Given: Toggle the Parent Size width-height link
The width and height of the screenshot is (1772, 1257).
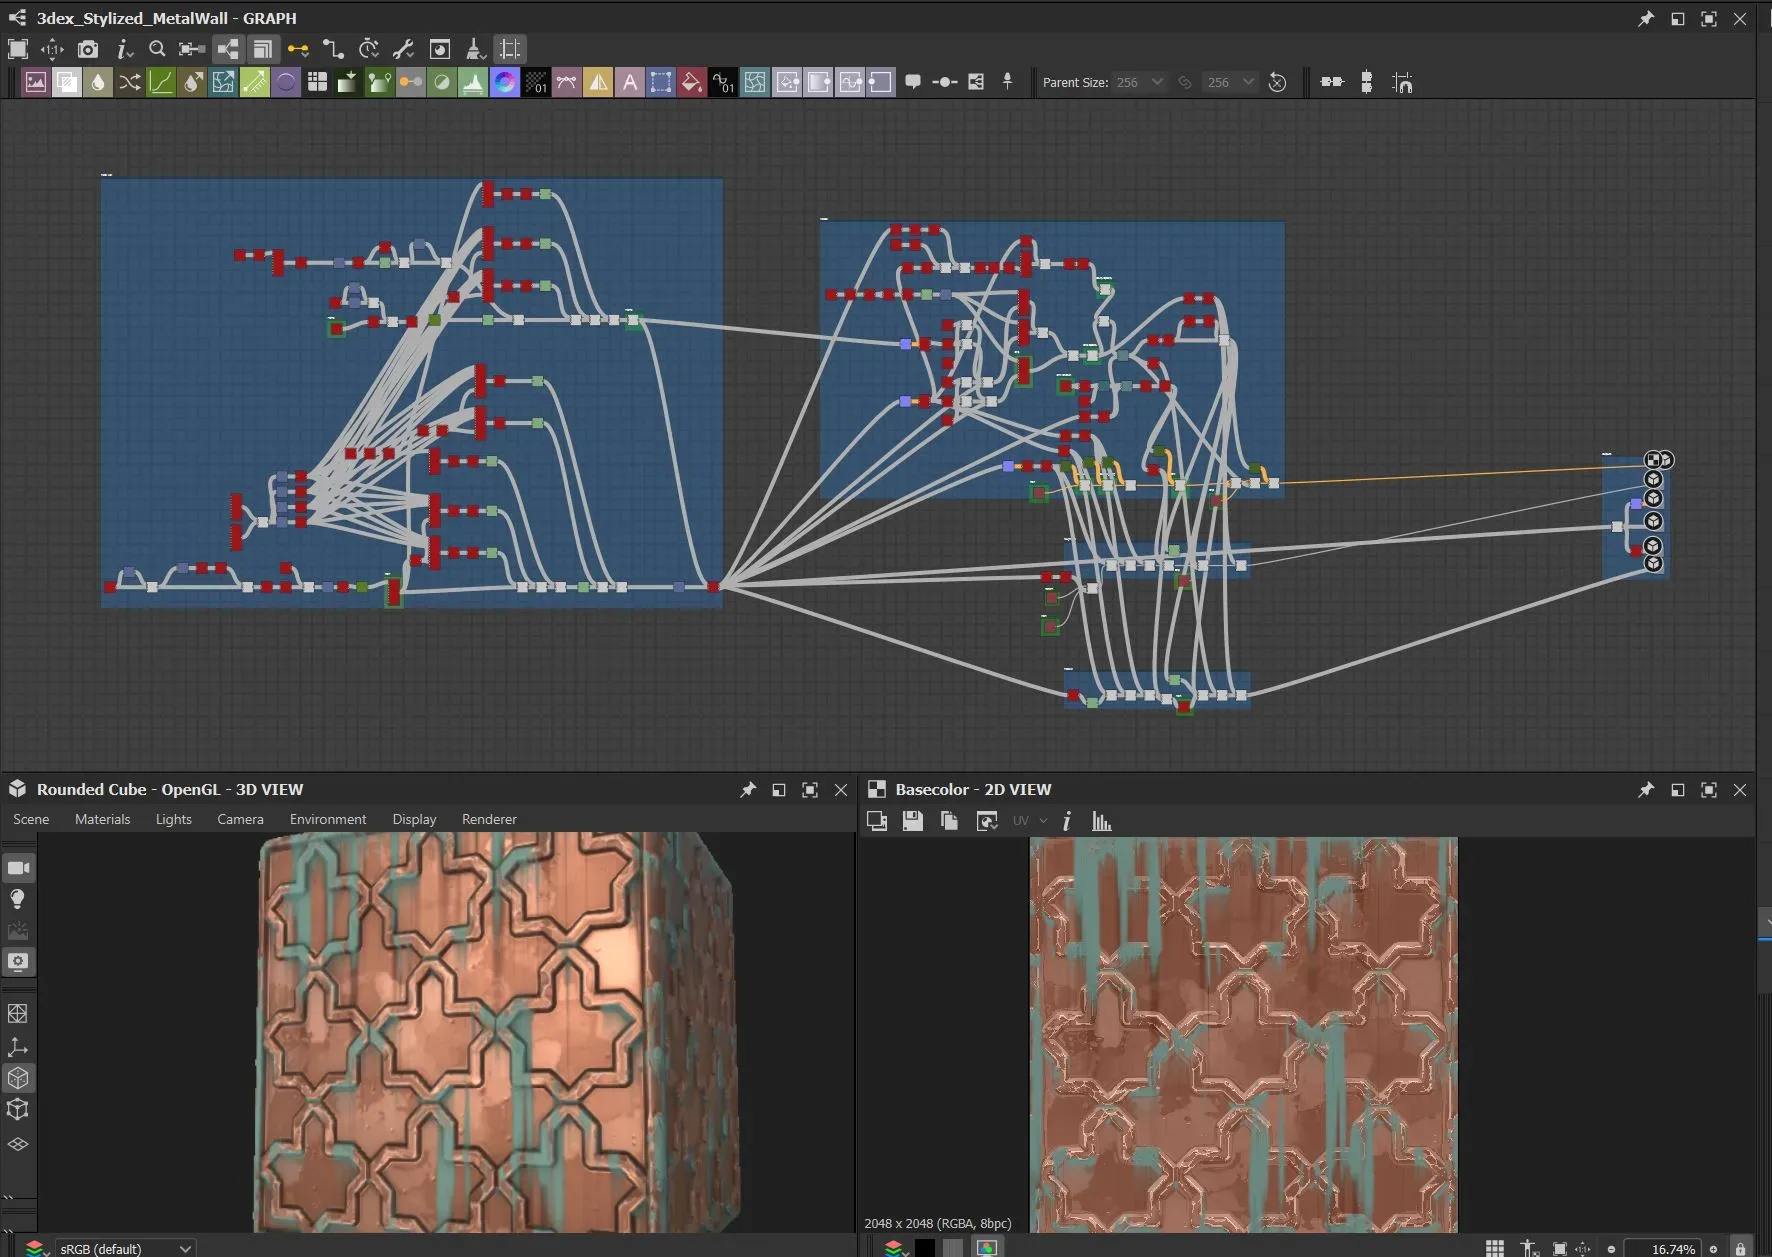Looking at the screenshot, I should tap(1185, 82).
